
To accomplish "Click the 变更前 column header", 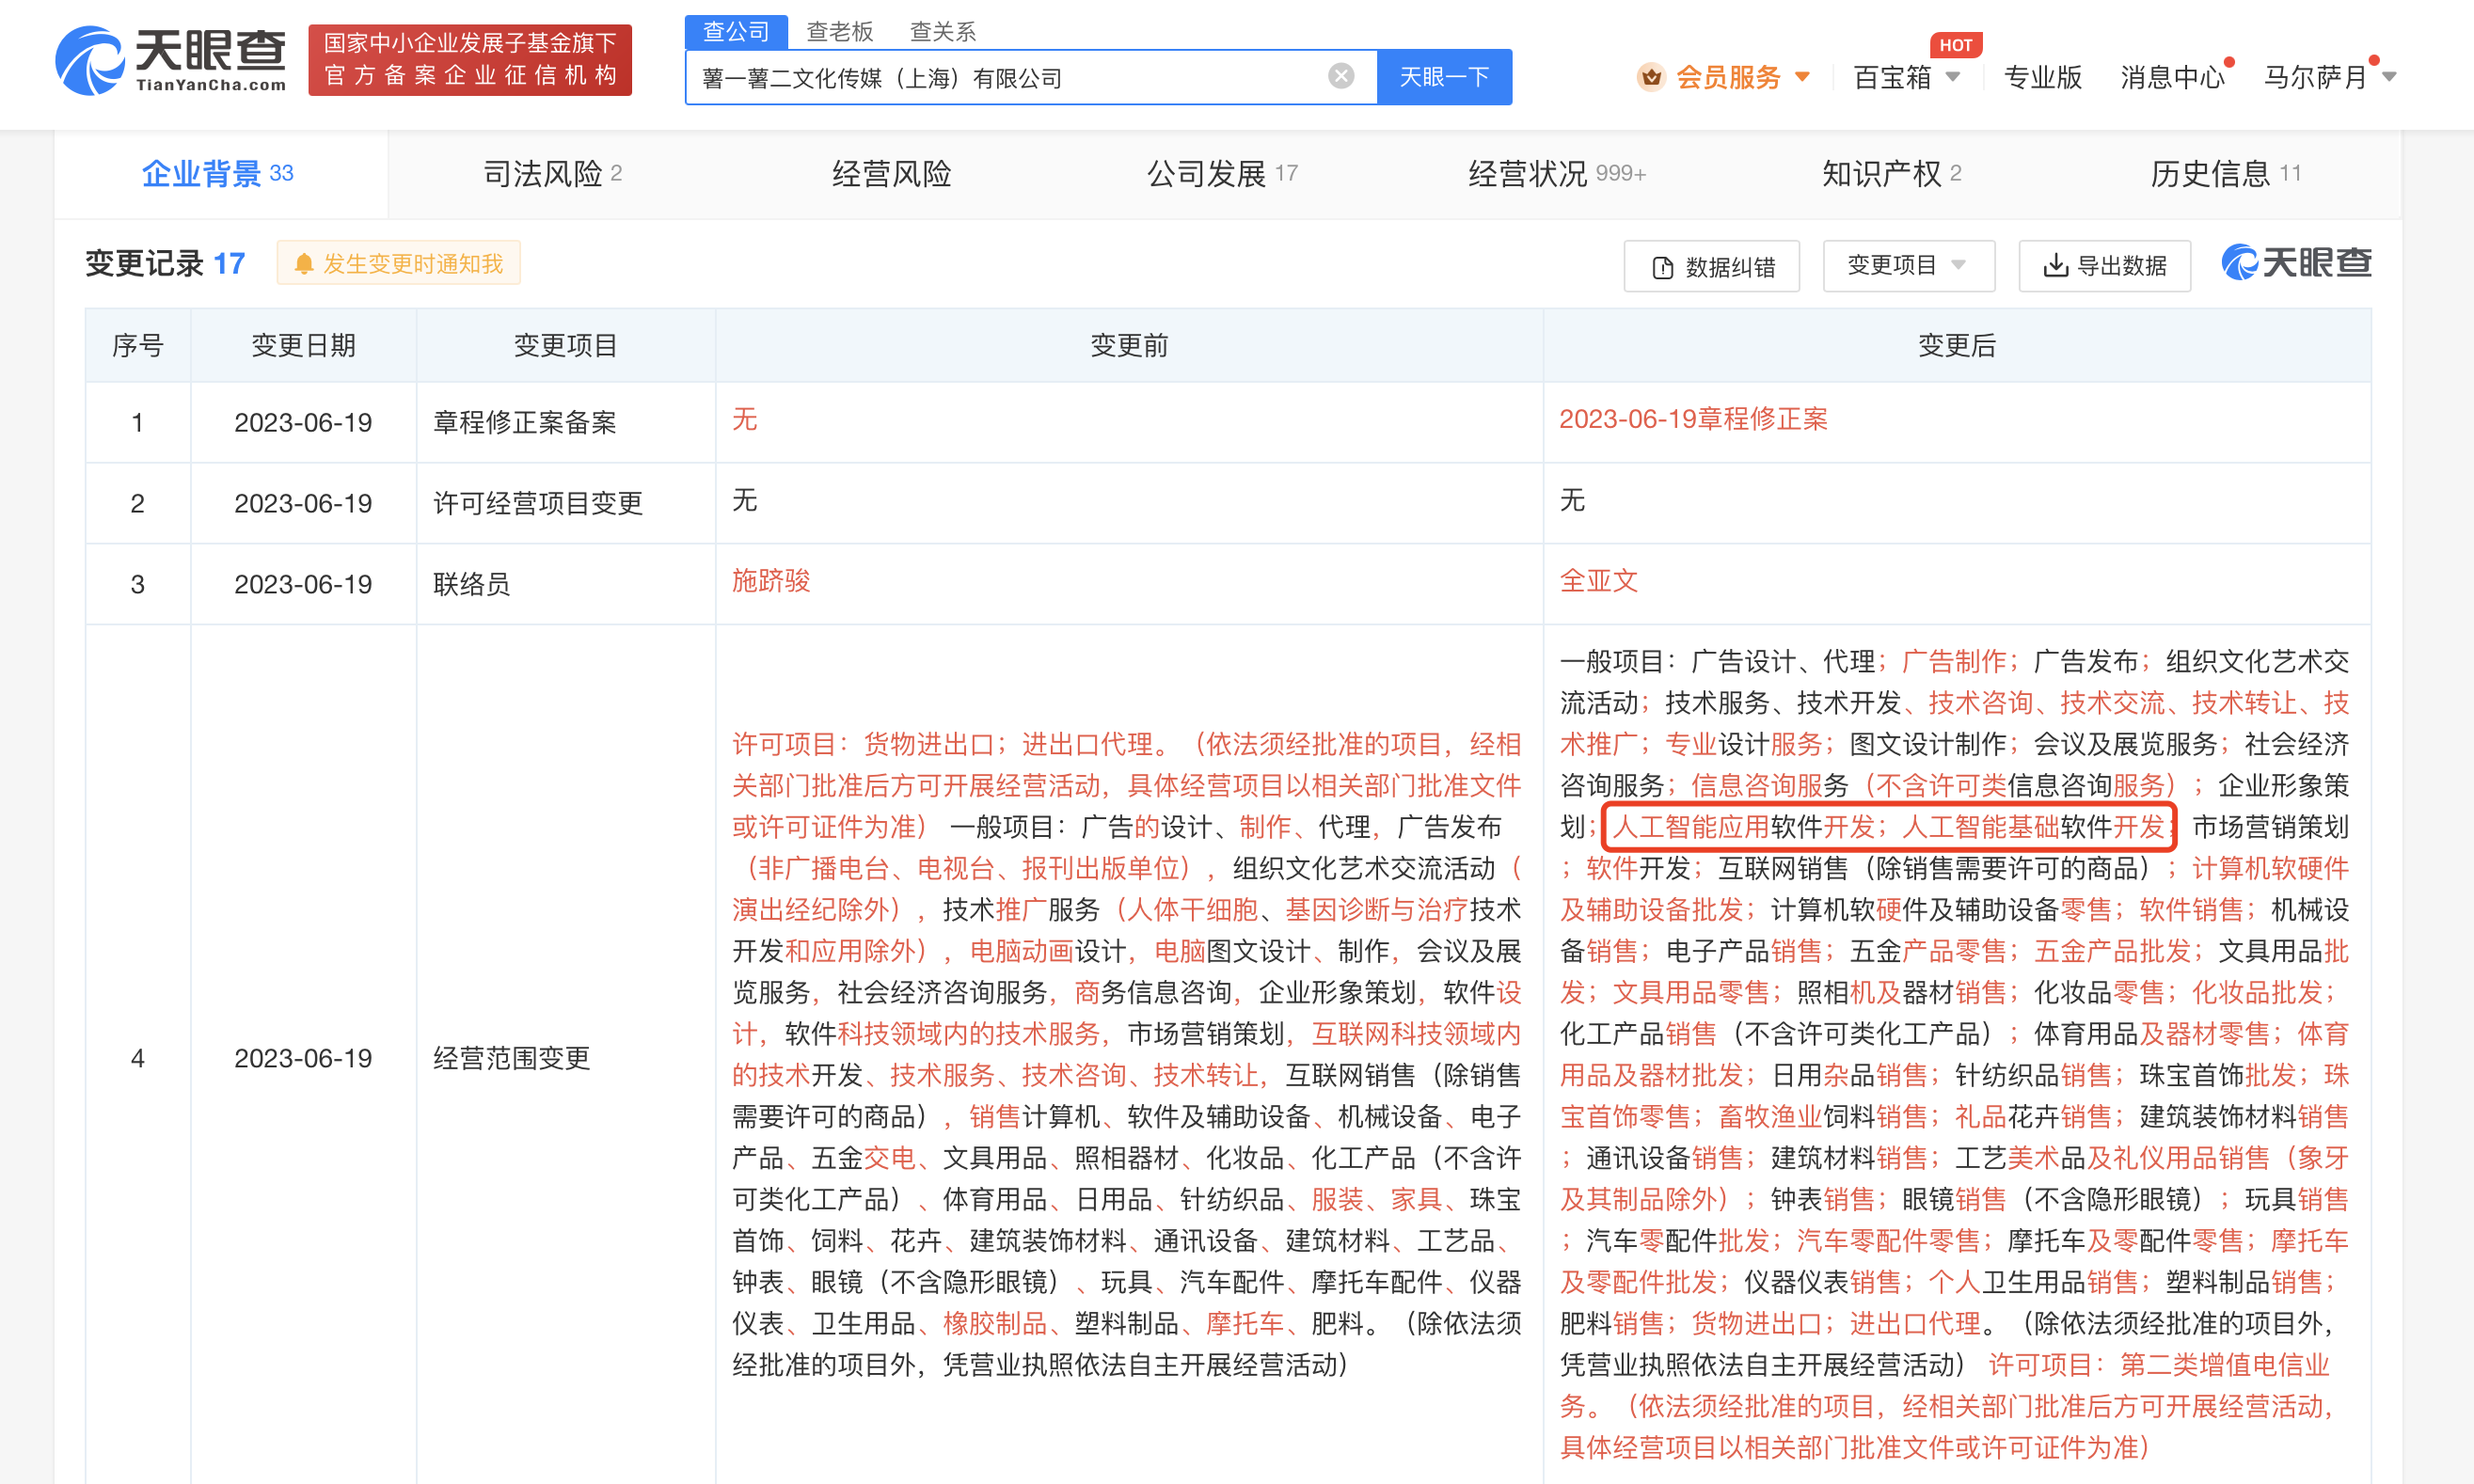I will click(x=1129, y=346).
